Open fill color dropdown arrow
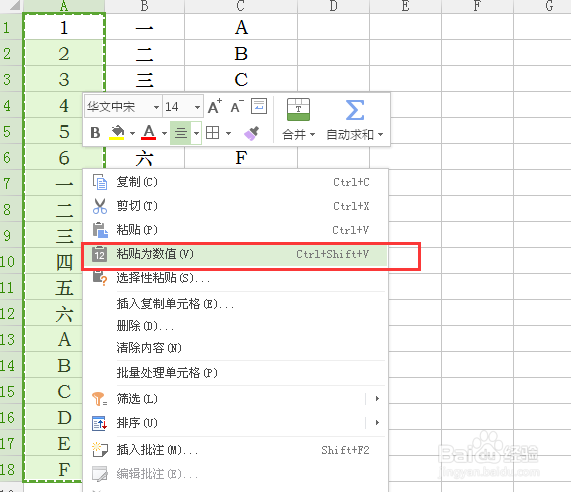Screen dimensions: 571x492 pos(133,133)
